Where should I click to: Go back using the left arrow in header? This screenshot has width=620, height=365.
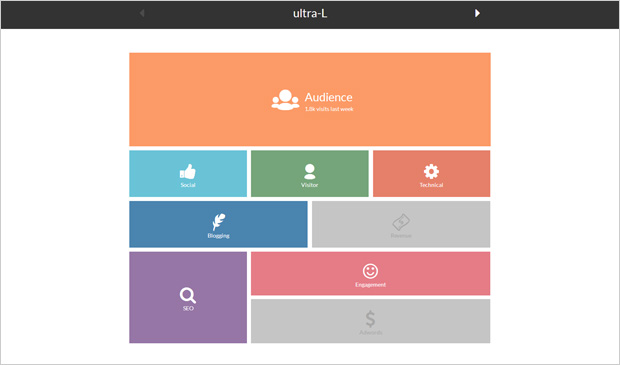142,13
